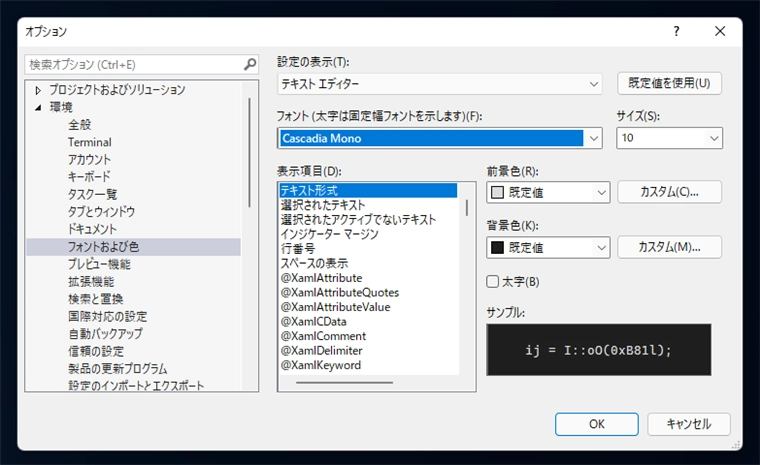760x465 pixels.
Task: Click the カスタム(M)... button
Action: click(669, 247)
